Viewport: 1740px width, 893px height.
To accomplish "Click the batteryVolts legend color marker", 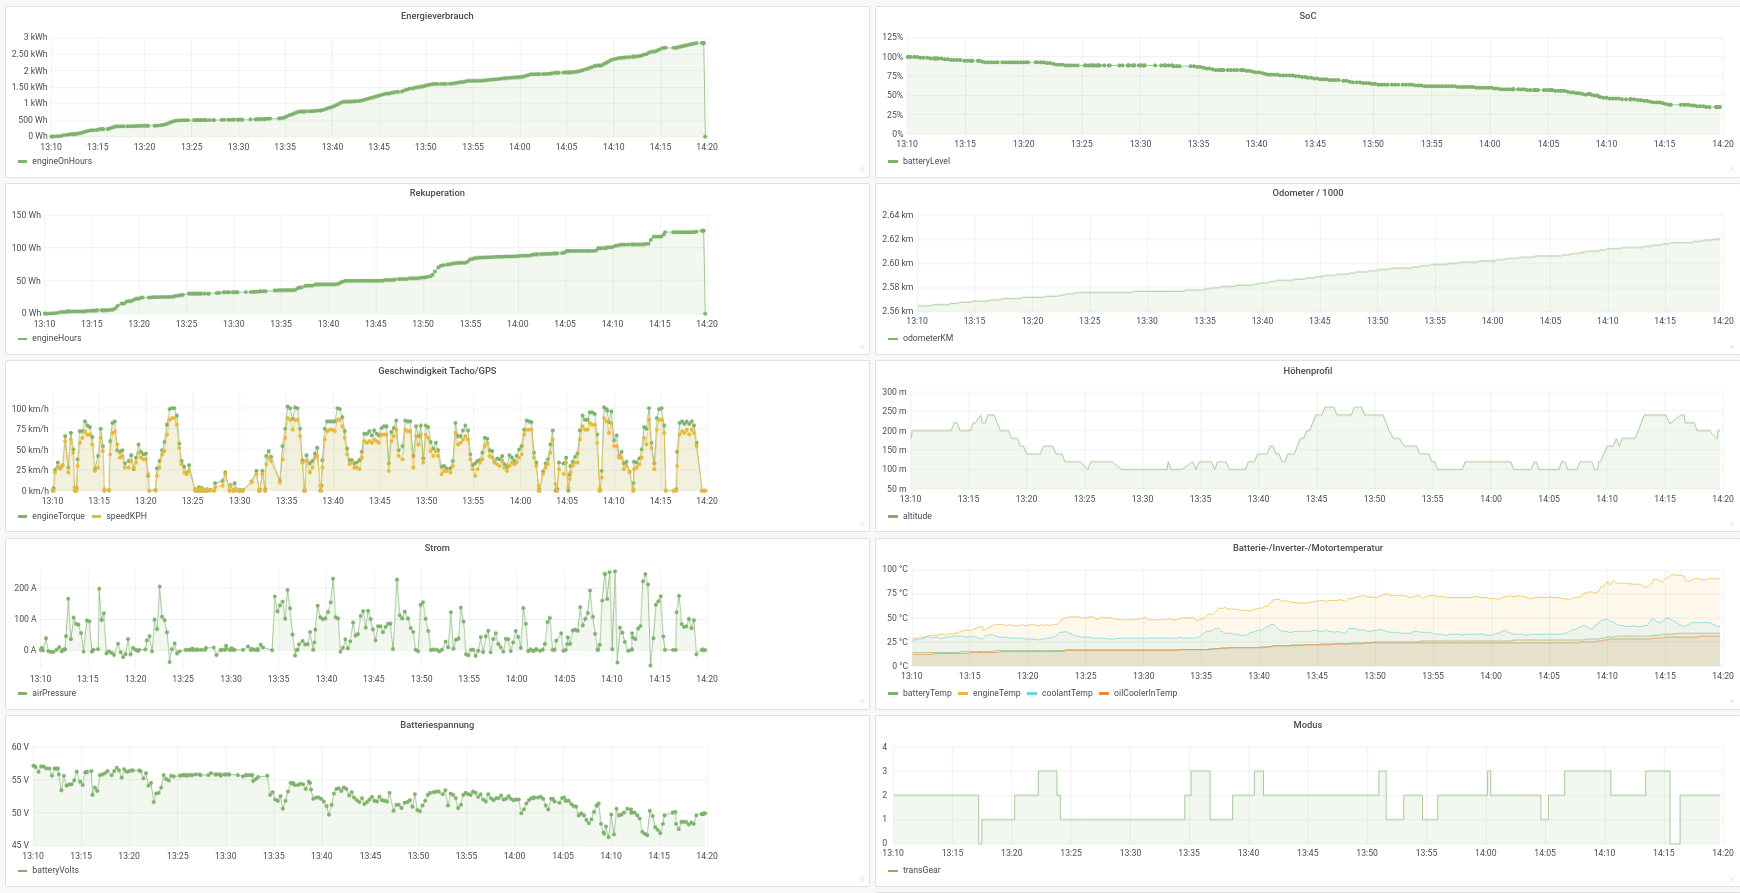I will (23, 870).
